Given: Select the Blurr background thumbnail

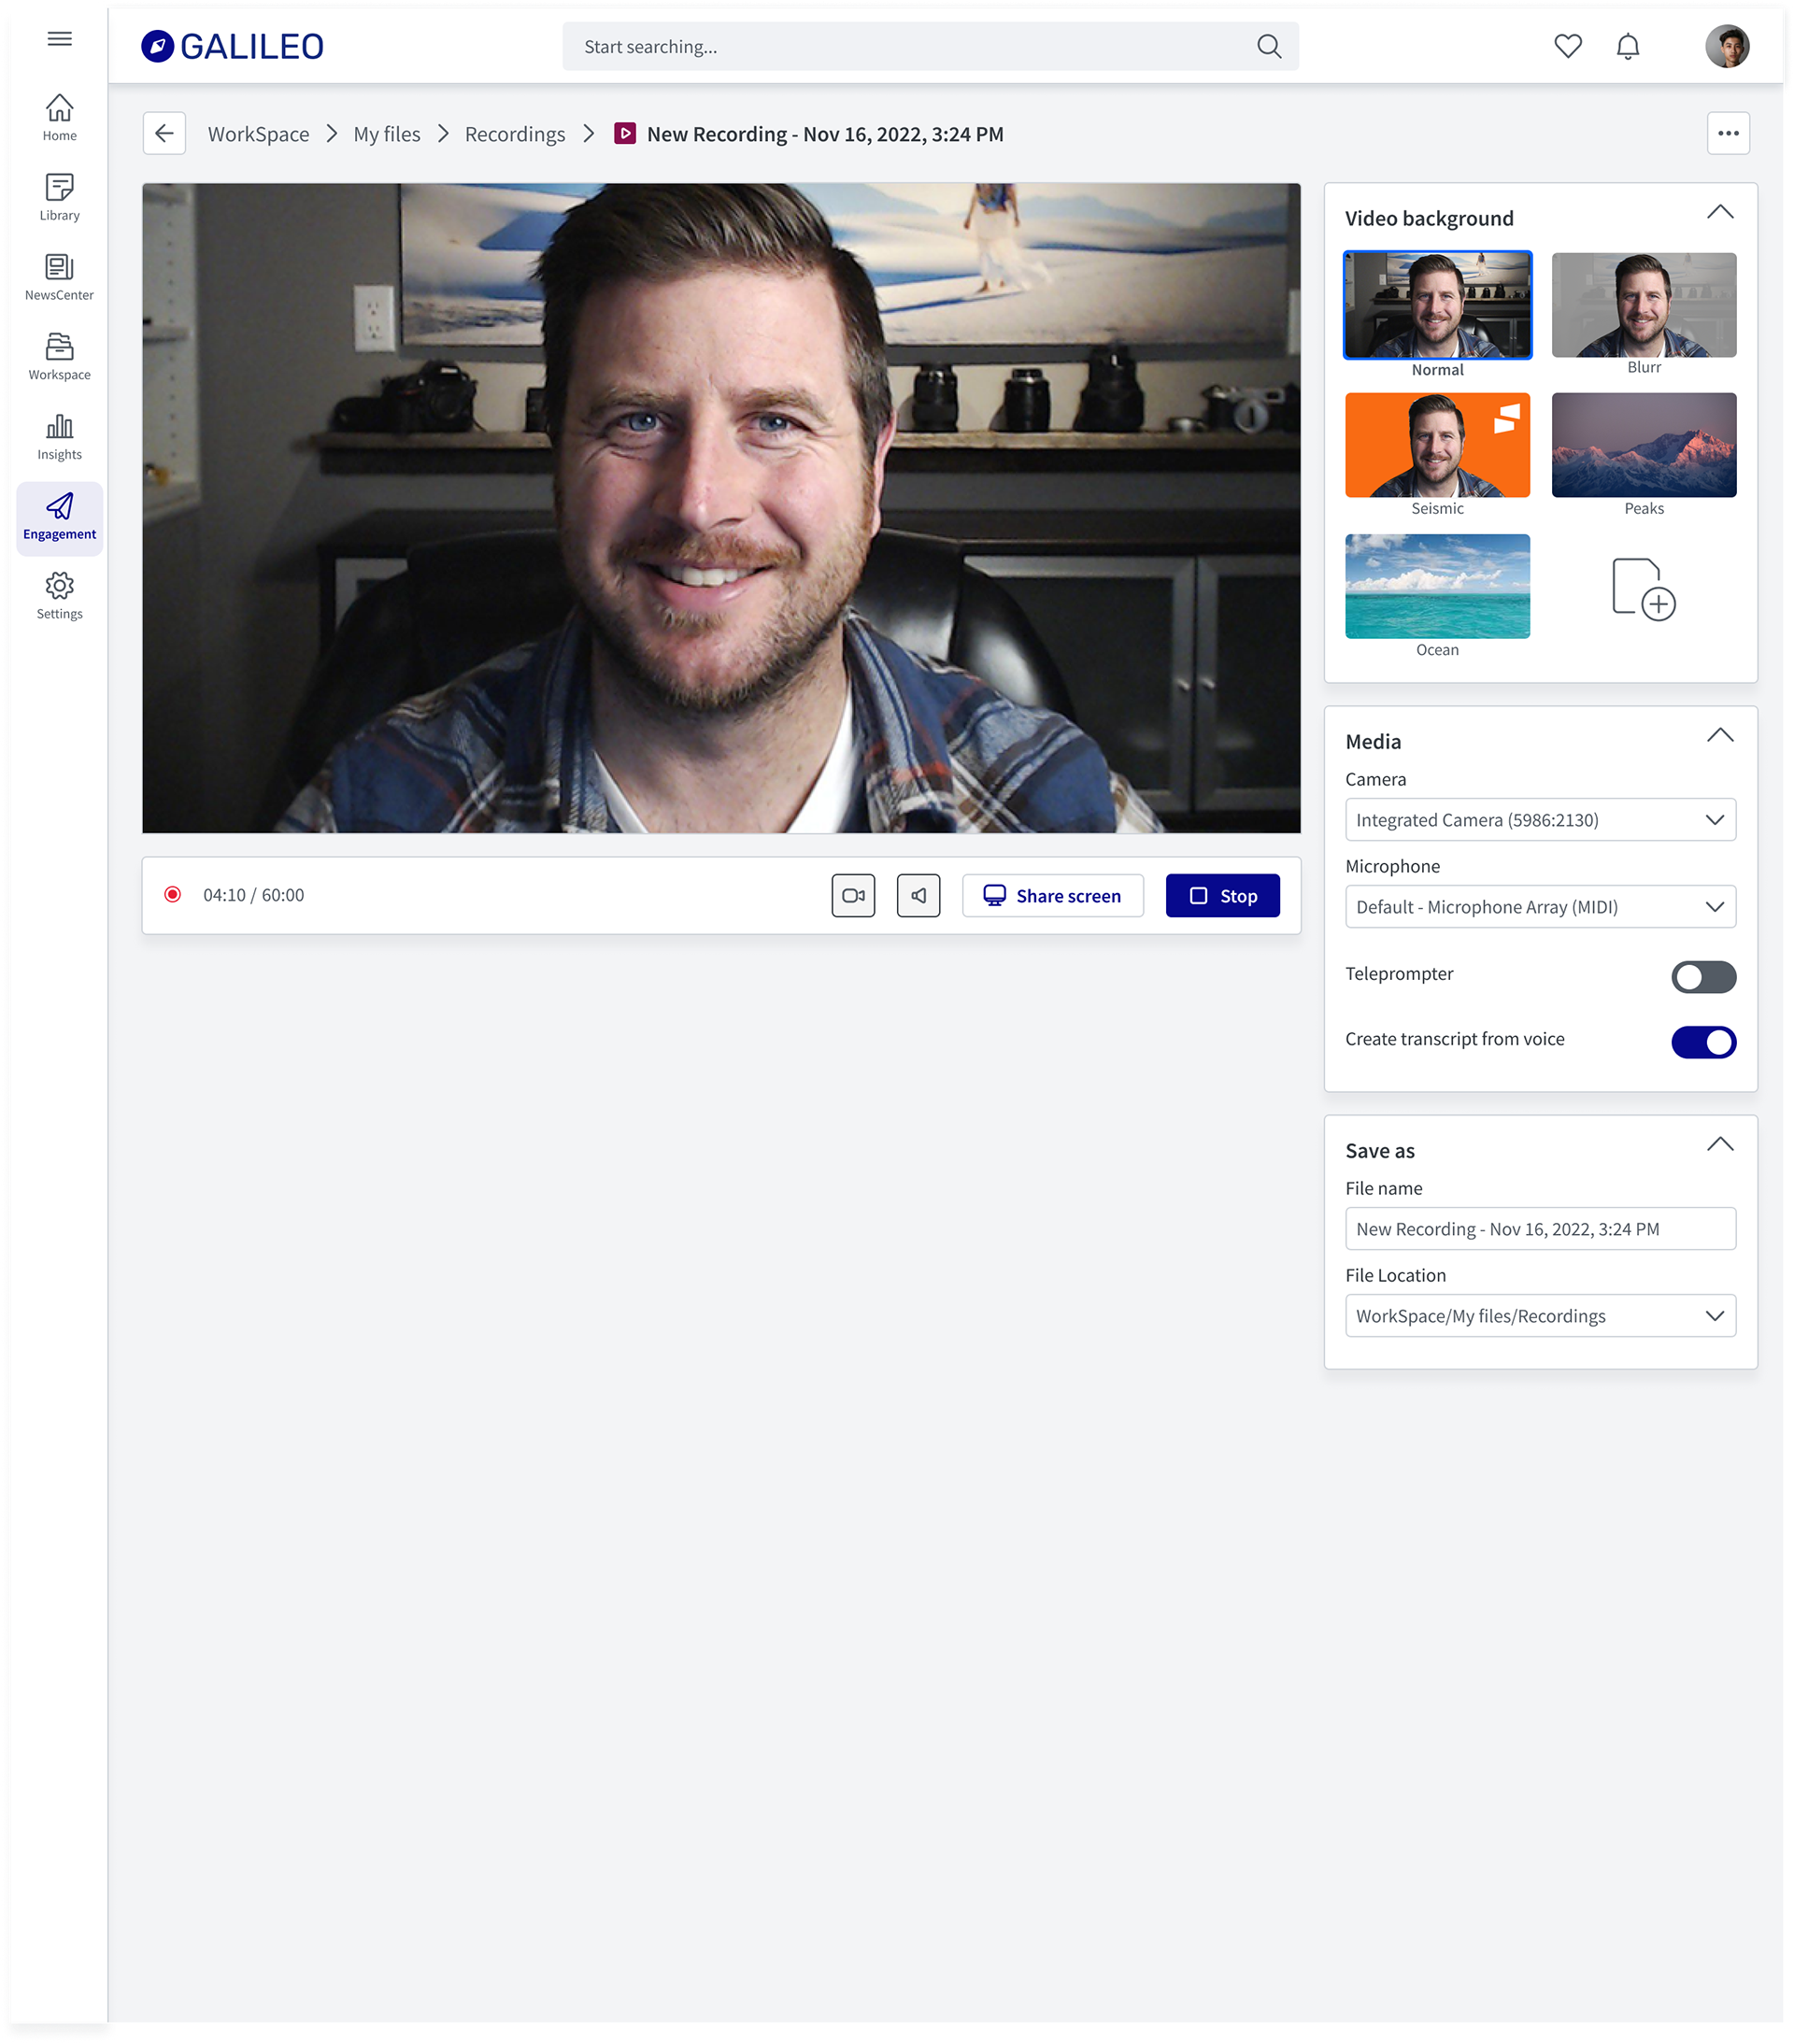Looking at the screenshot, I should point(1642,305).
